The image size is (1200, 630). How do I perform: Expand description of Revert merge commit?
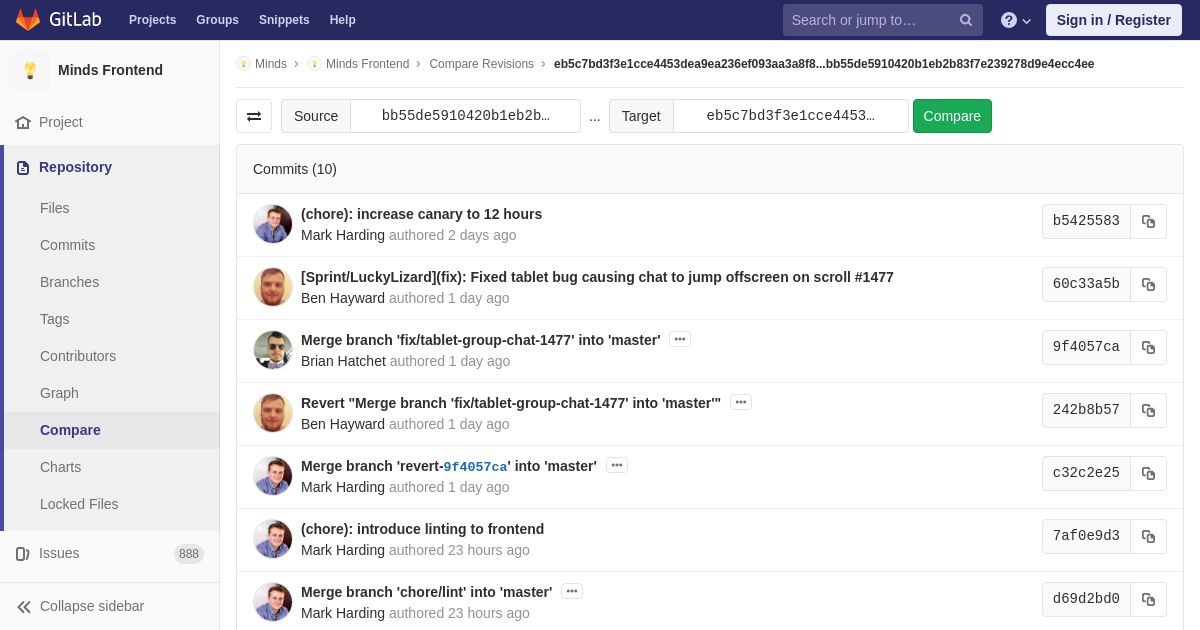(x=741, y=402)
